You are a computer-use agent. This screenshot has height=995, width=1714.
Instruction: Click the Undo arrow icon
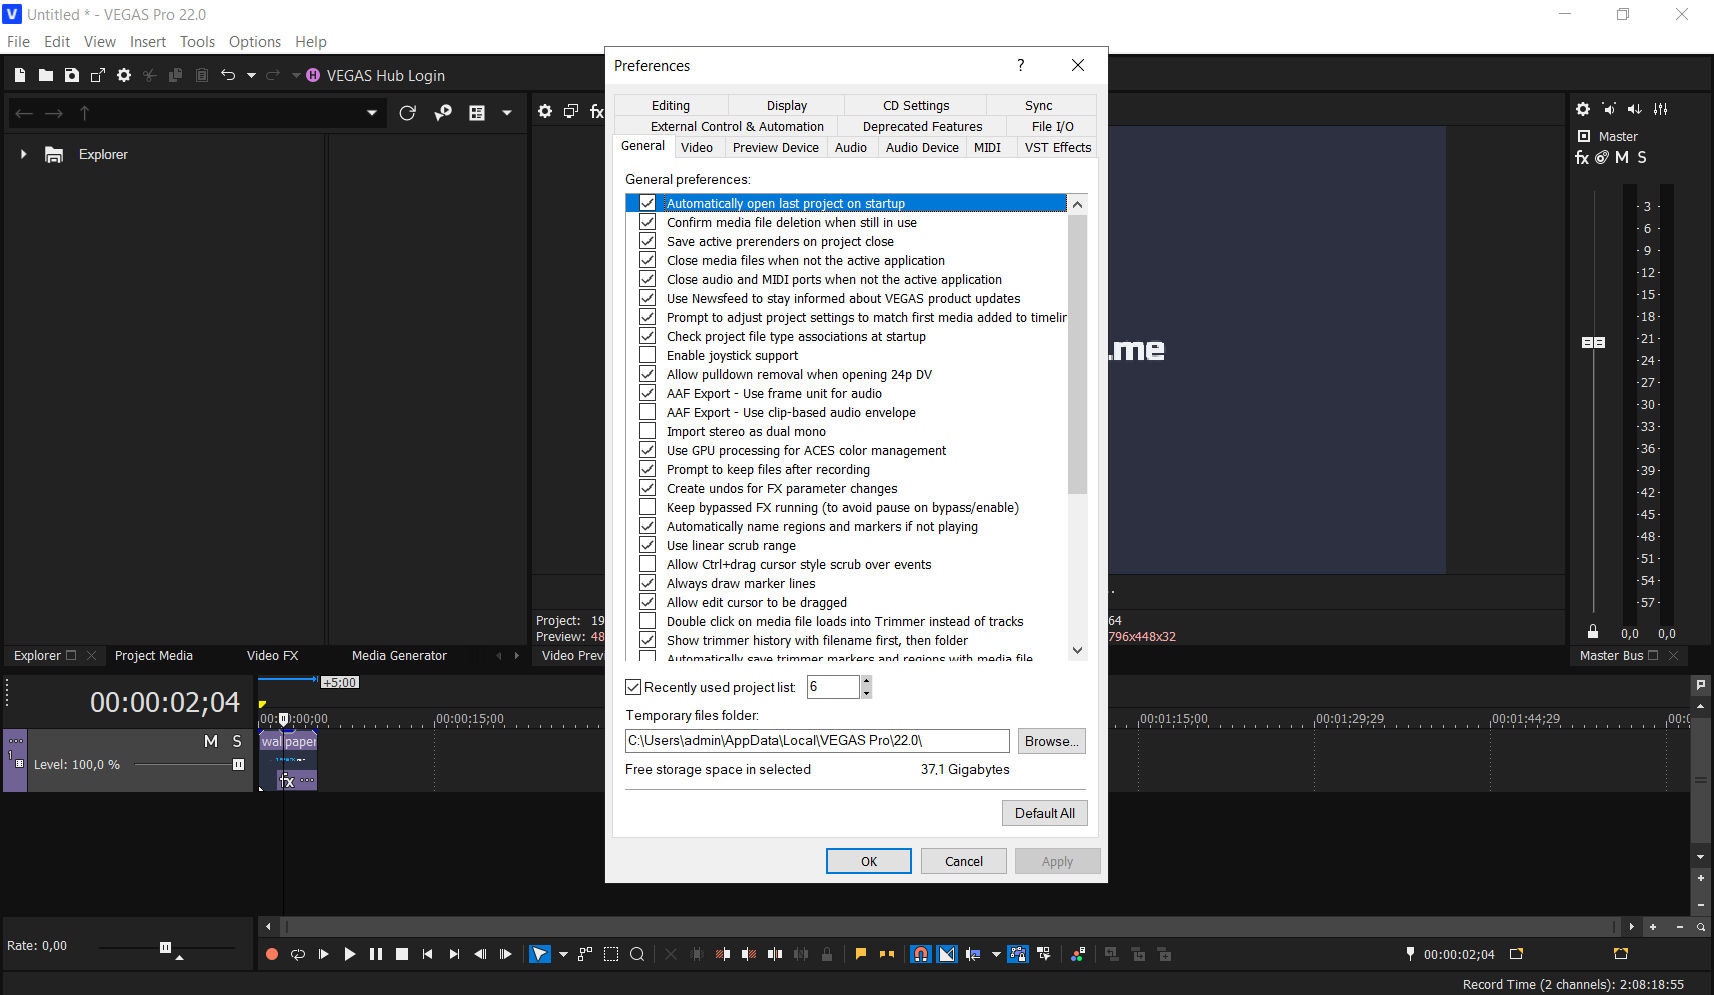coord(228,75)
